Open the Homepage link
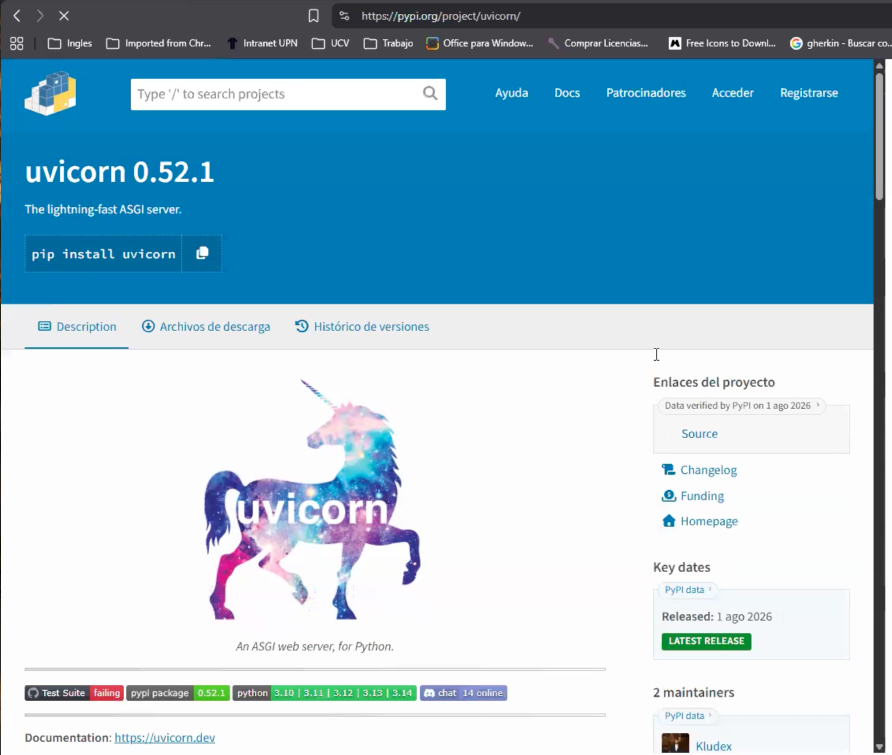Image resolution: width=892 pixels, height=755 pixels. click(709, 521)
